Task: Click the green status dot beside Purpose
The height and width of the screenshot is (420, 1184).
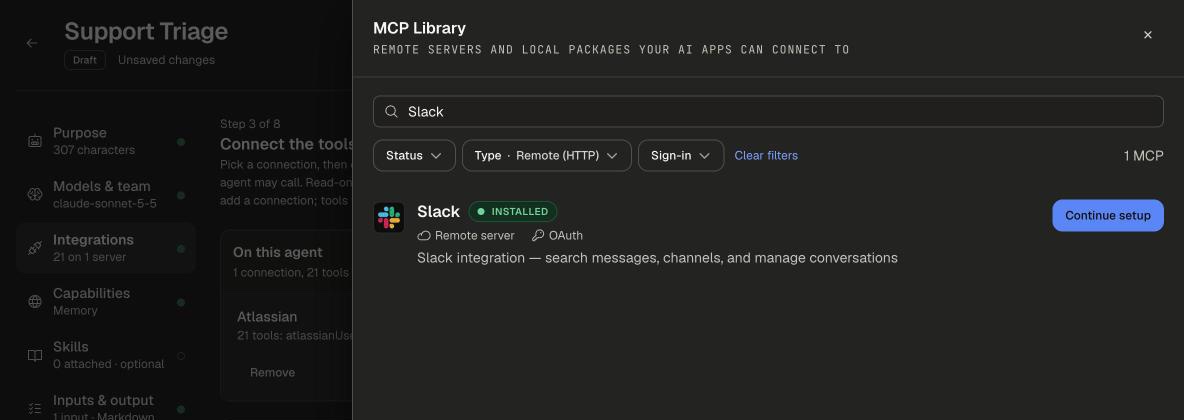Action: (180, 141)
